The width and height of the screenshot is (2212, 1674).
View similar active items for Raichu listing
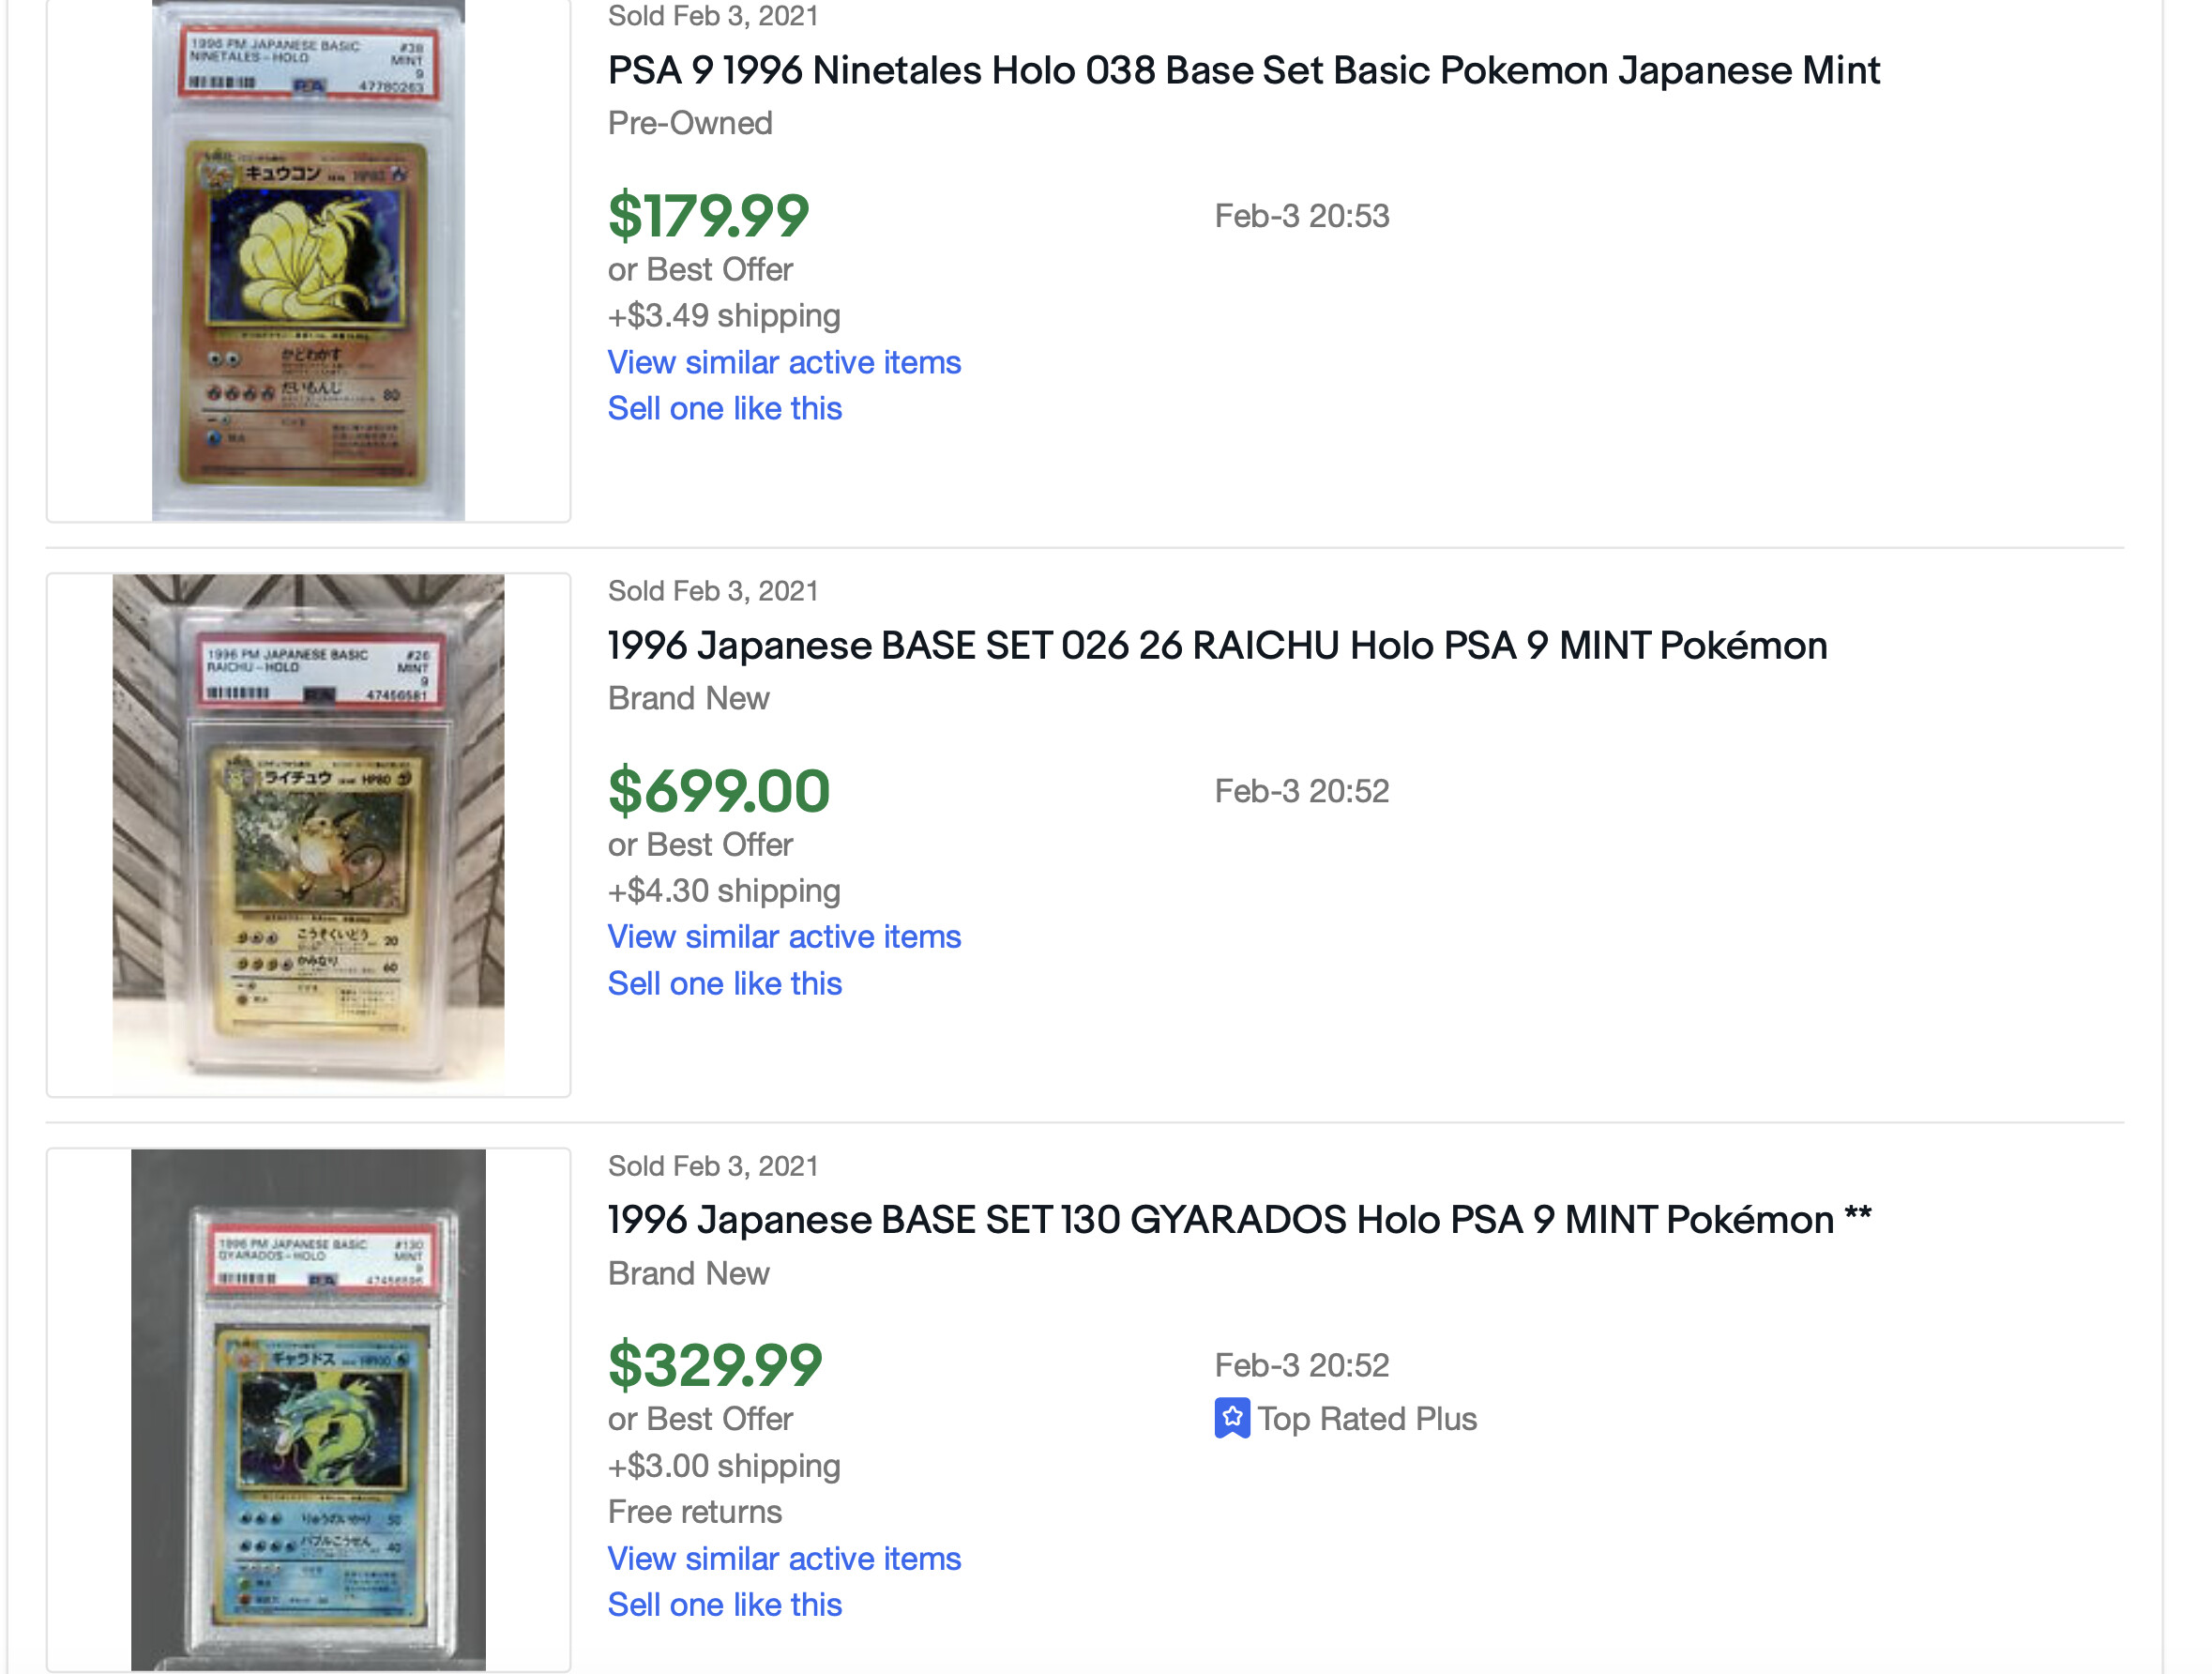pos(784,936)
